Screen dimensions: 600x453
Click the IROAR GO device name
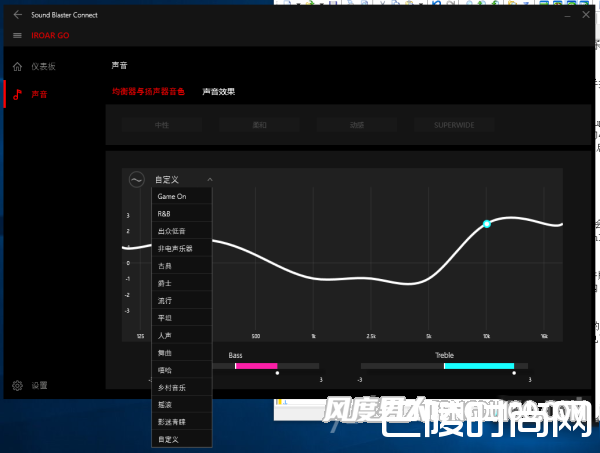point(50,36)
